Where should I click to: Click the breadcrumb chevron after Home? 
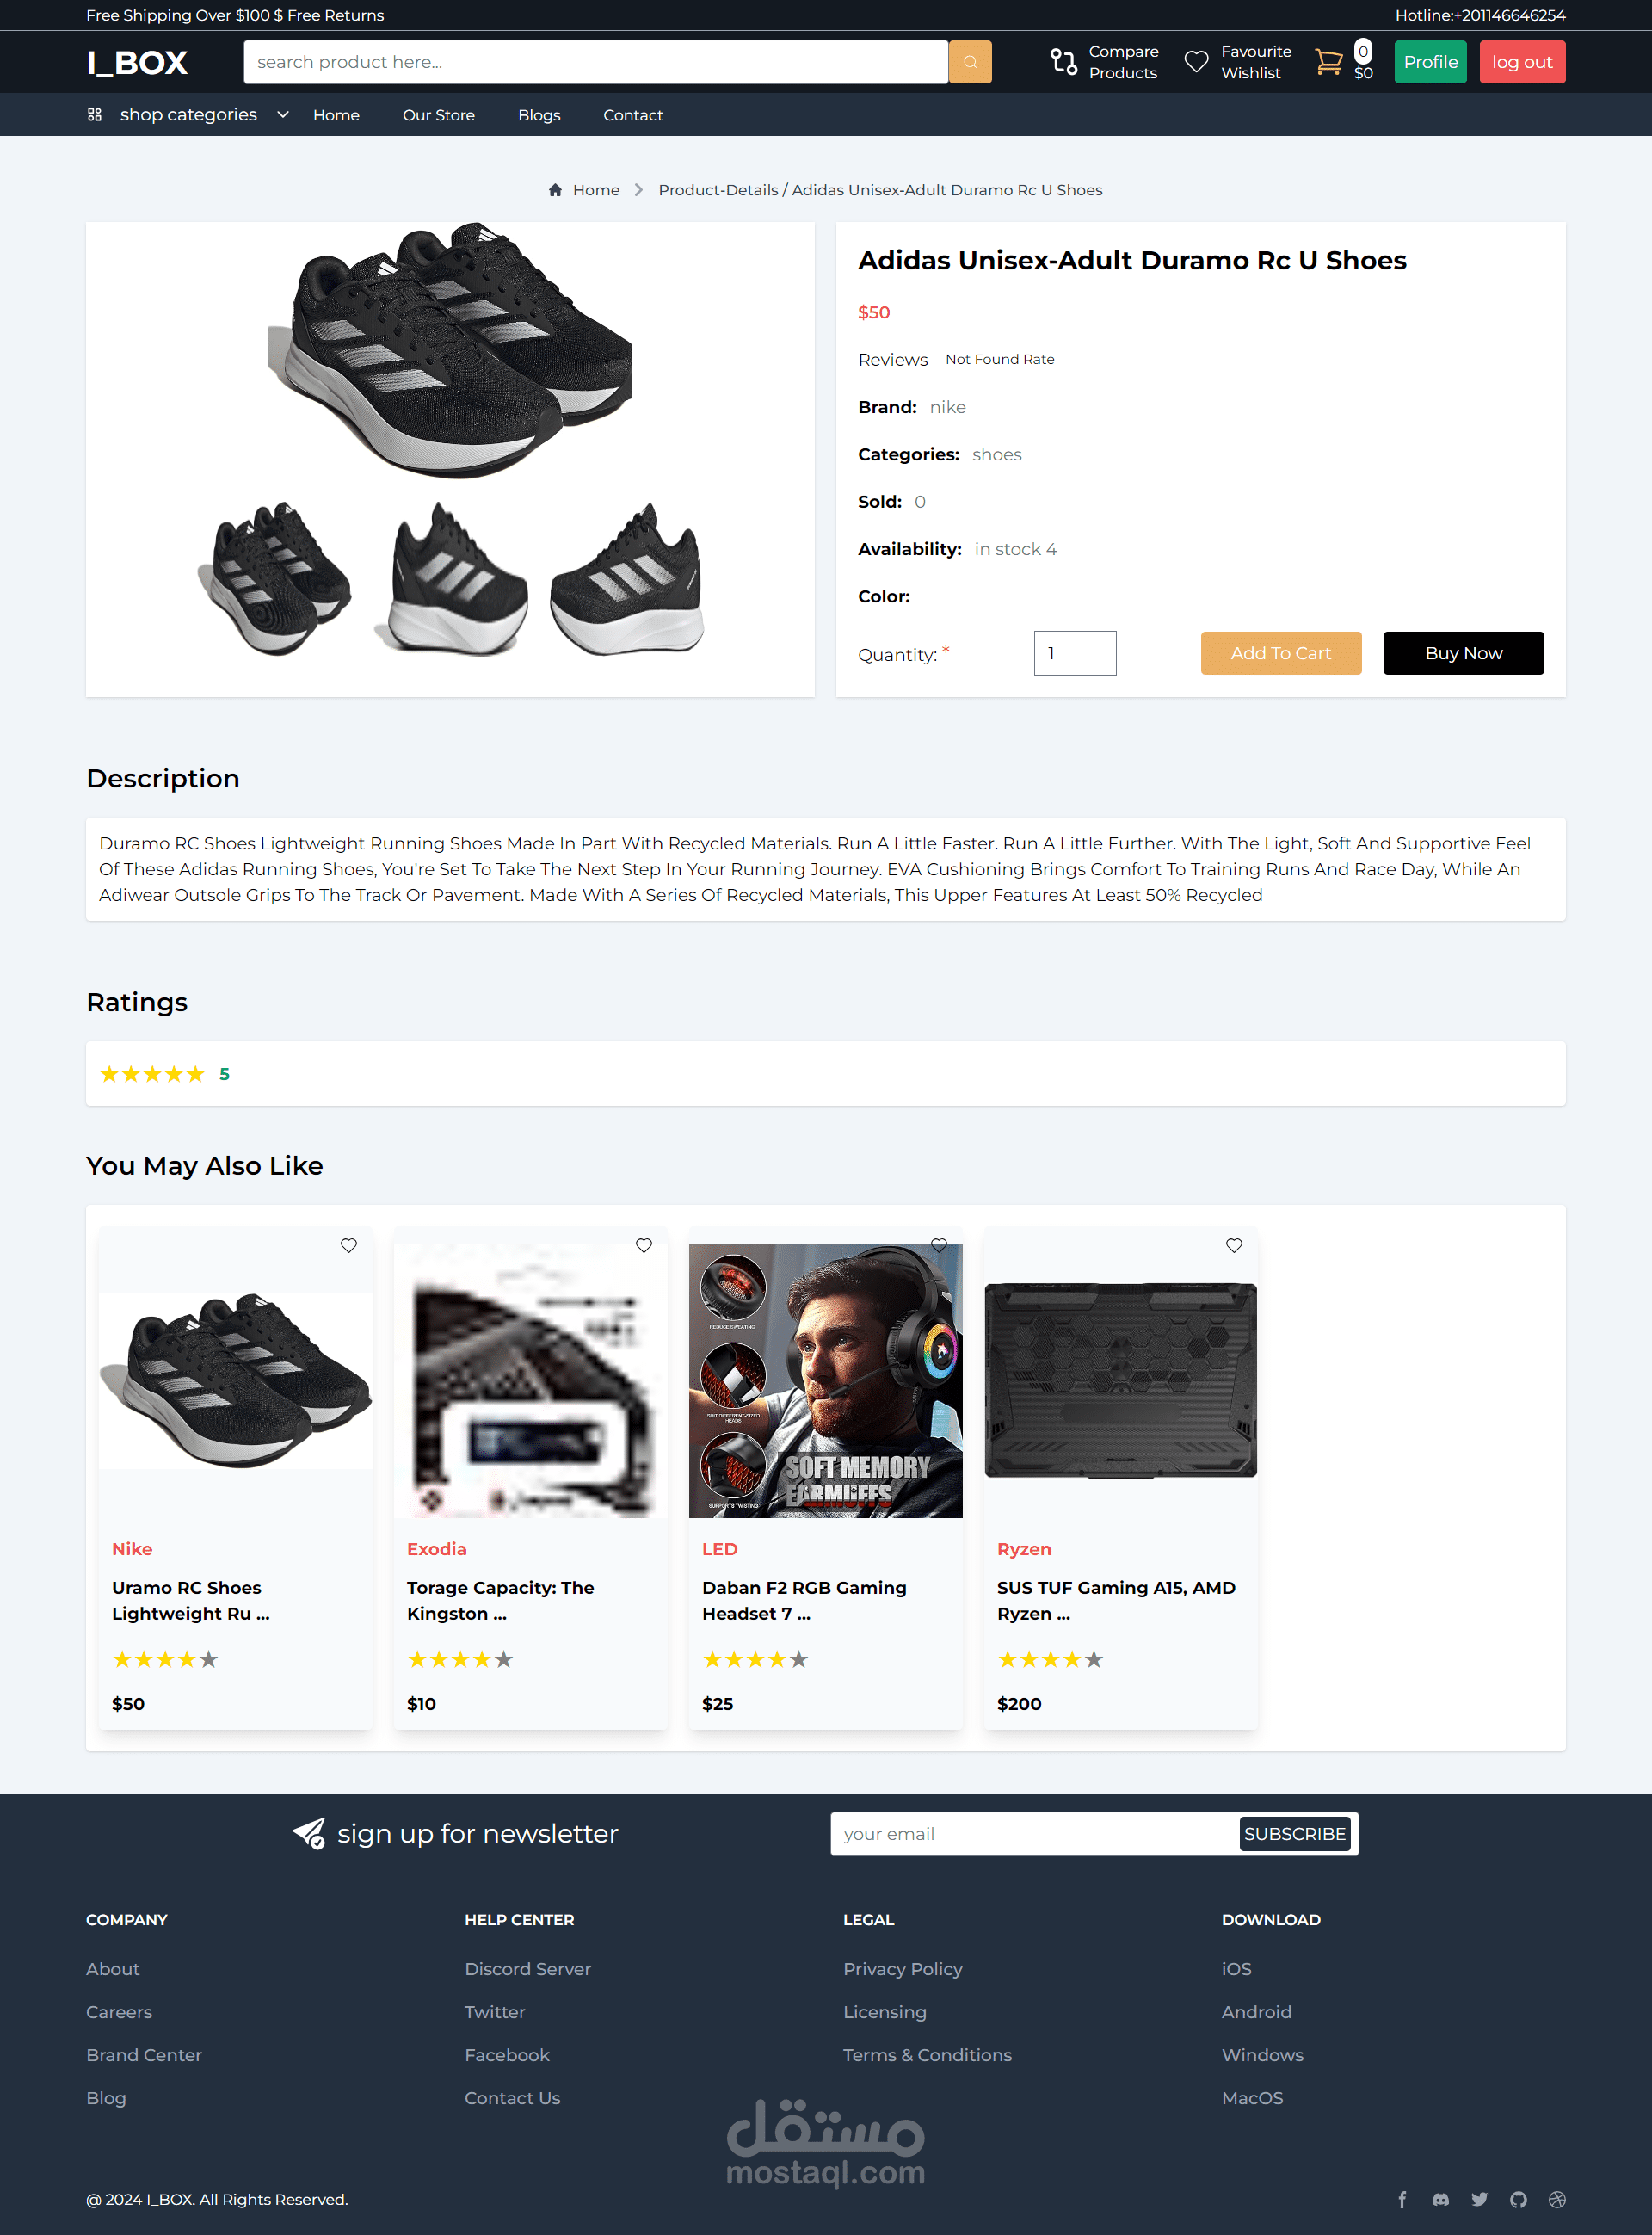[638, 190]
